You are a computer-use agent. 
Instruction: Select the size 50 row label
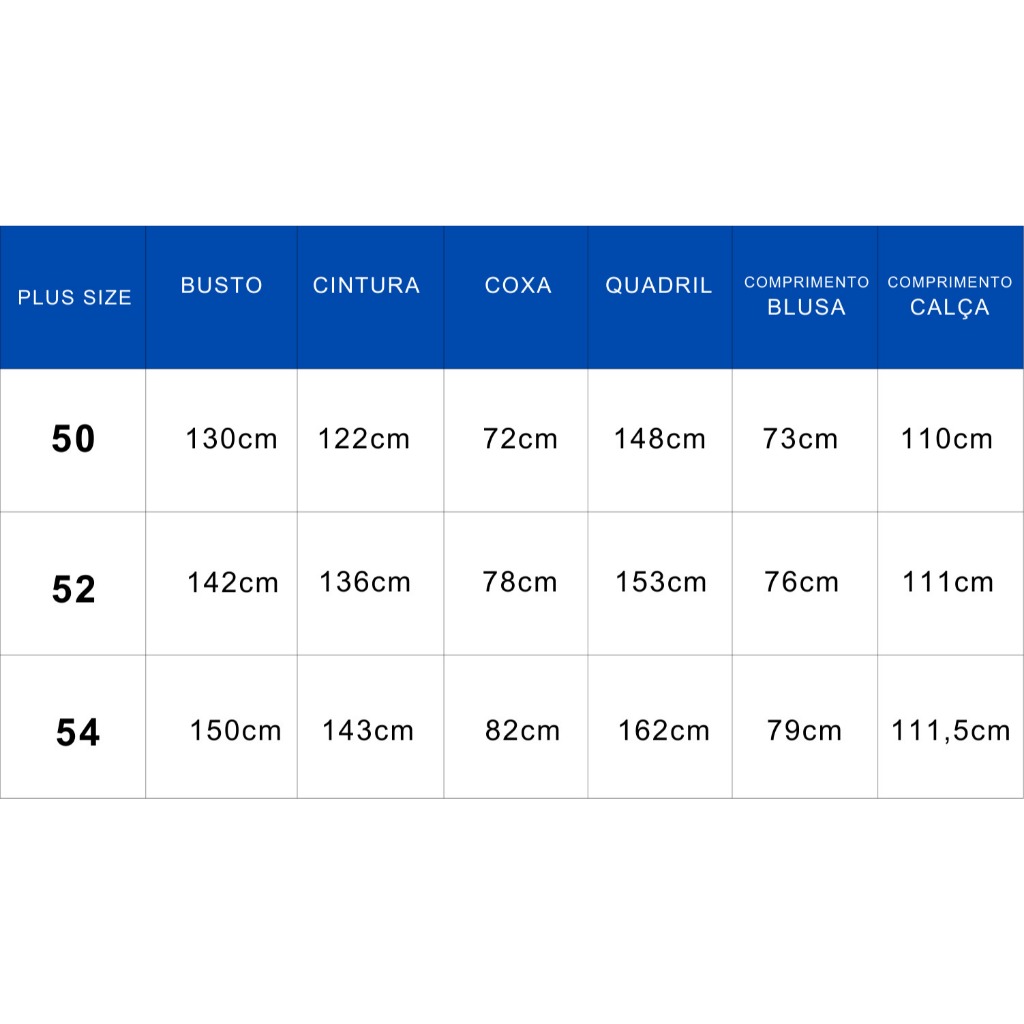tap(73, 440)
